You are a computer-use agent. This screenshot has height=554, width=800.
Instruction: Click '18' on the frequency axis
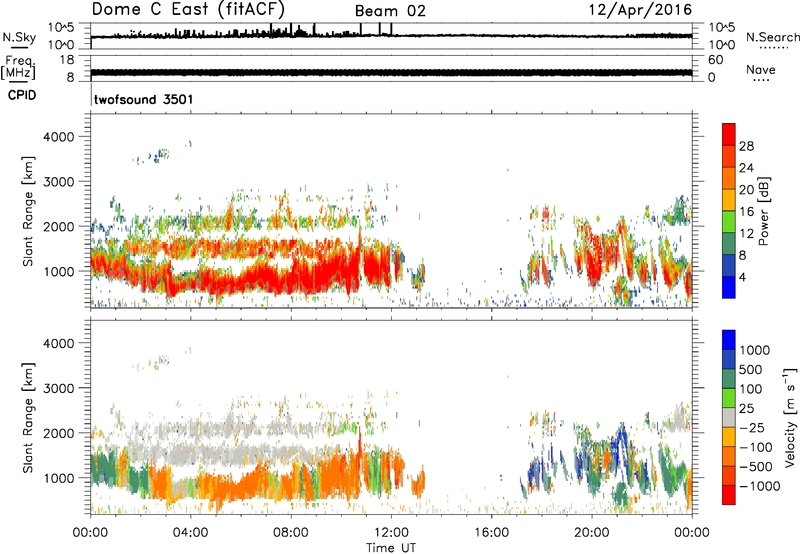point(67,60)
